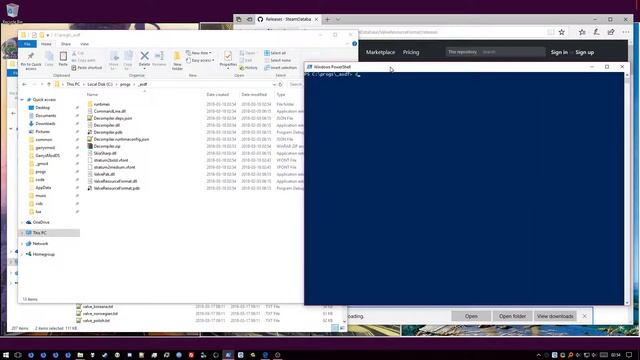Click the GitHub search field

(512, 52)
